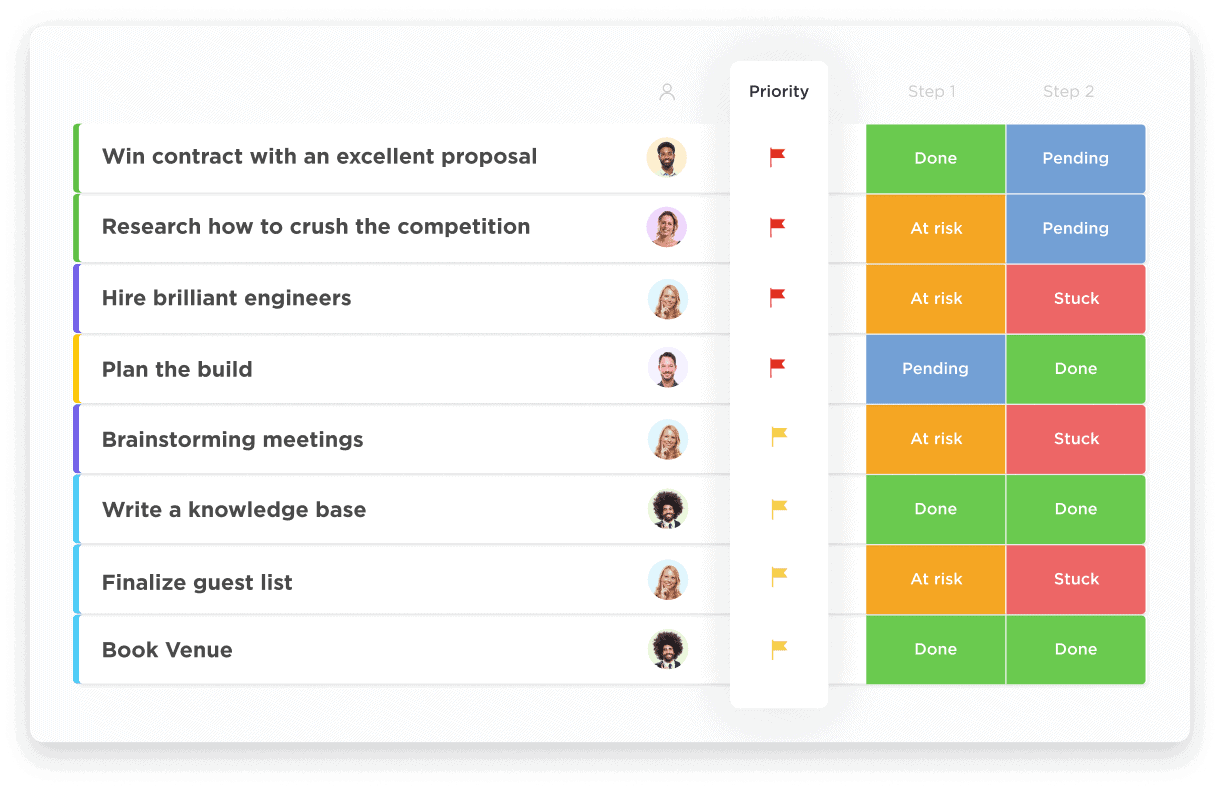Click assignee avatar on Research competition row
The height and width of the screenshot is (793, 1220).
click(666, 227)
